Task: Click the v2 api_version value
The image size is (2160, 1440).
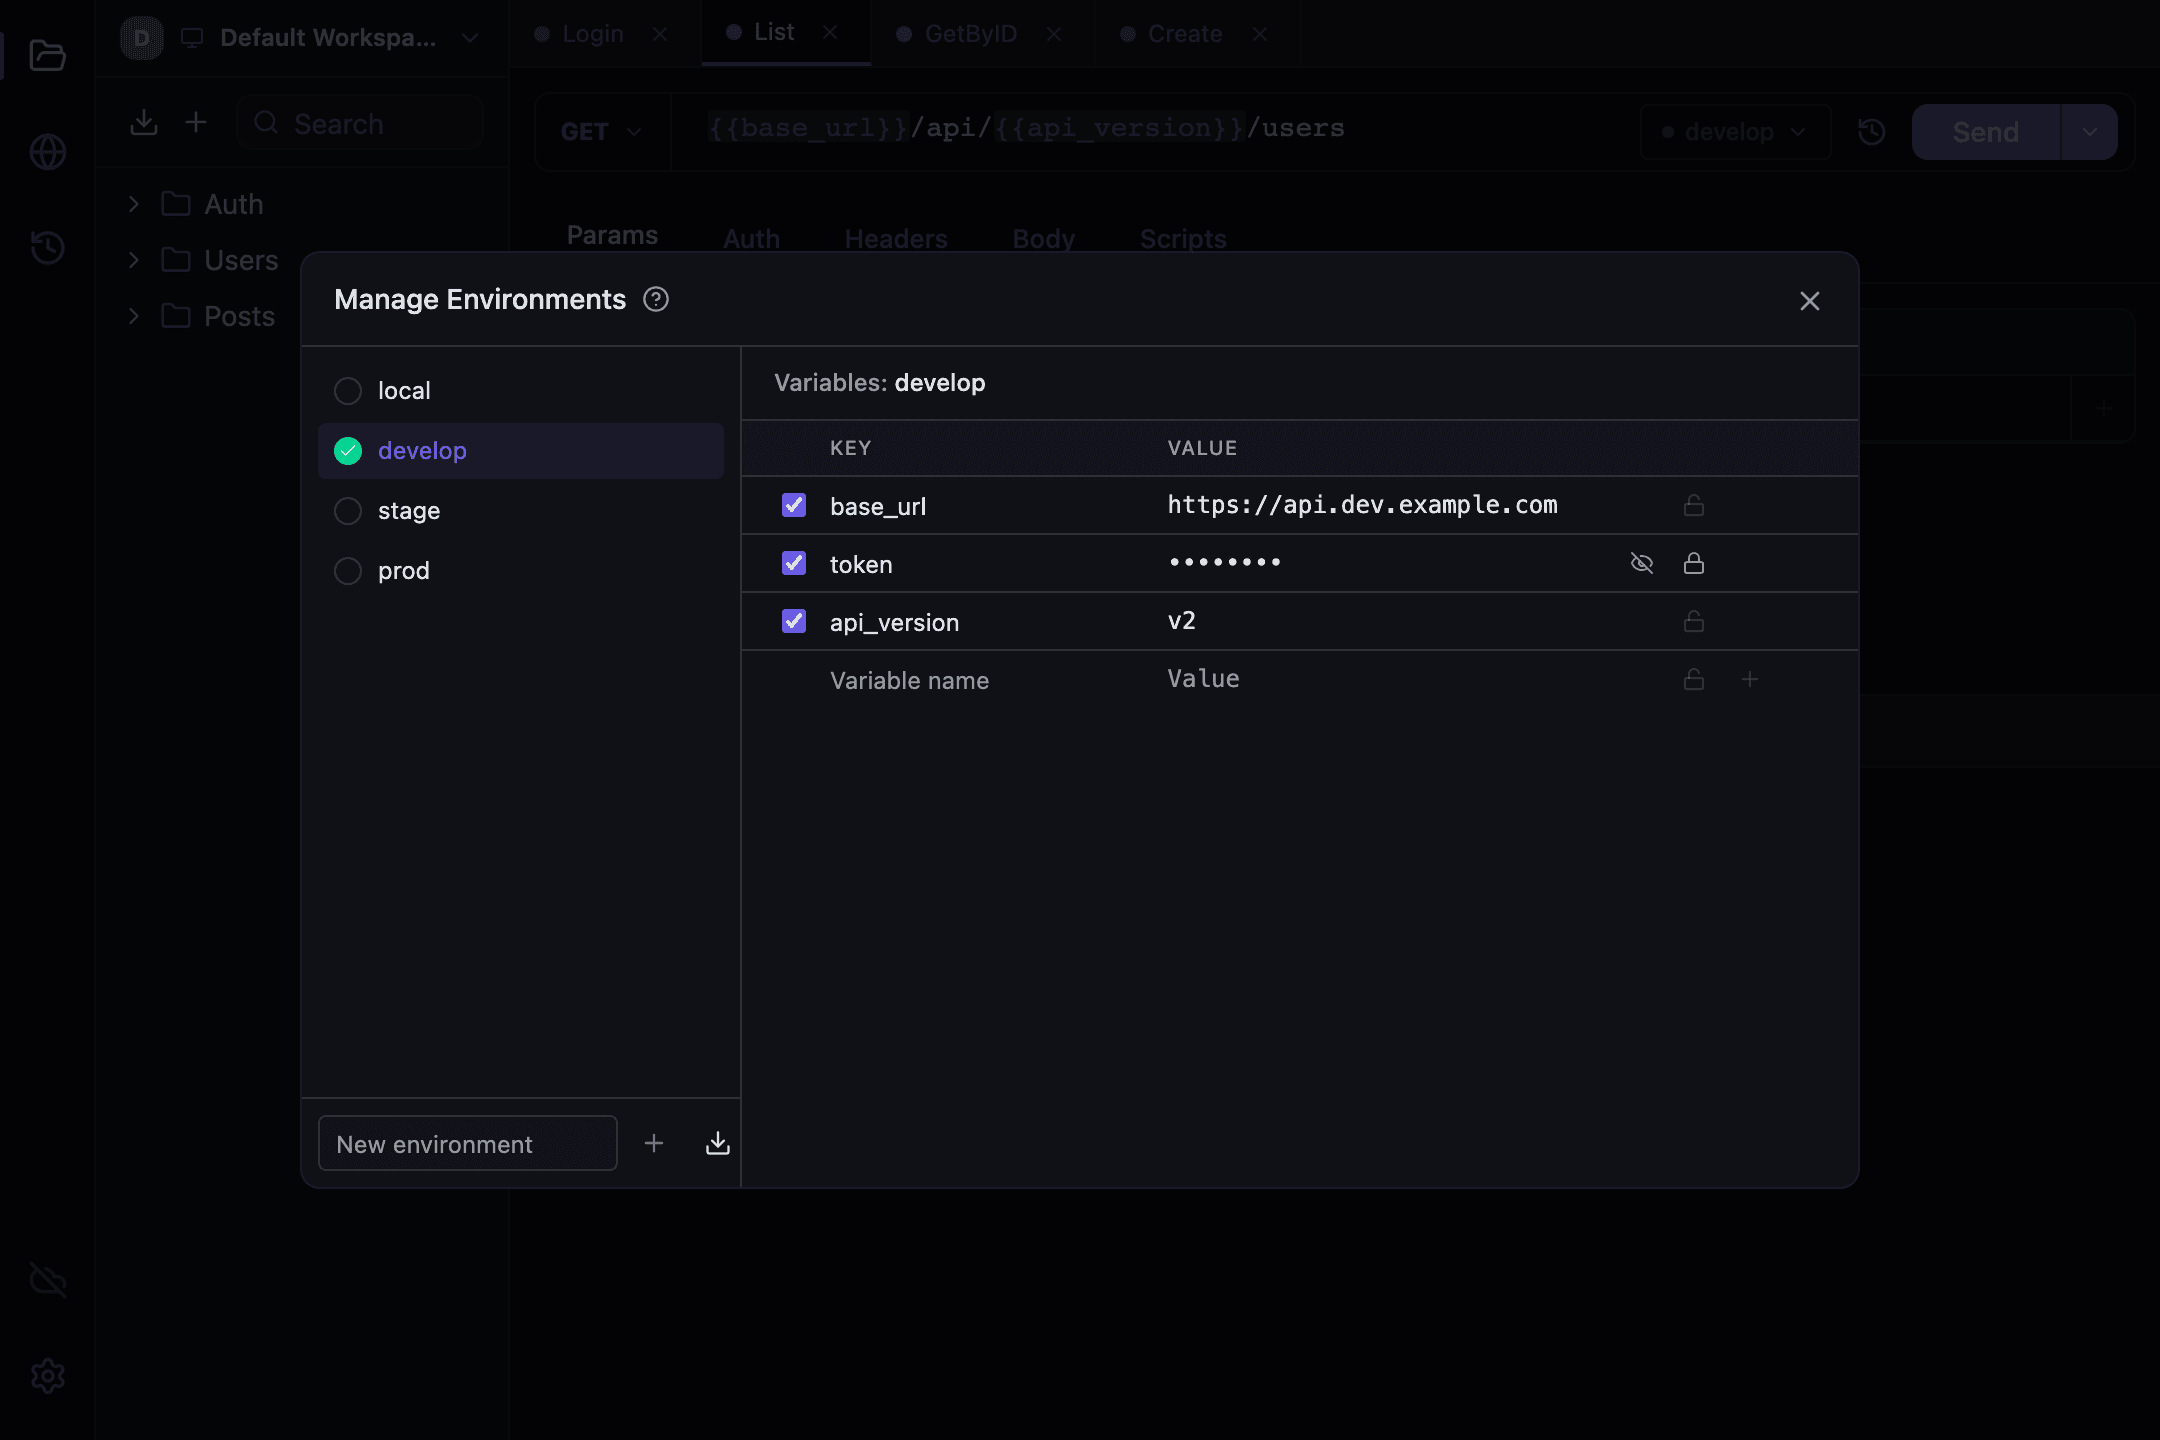Action: pos(1181,621)
